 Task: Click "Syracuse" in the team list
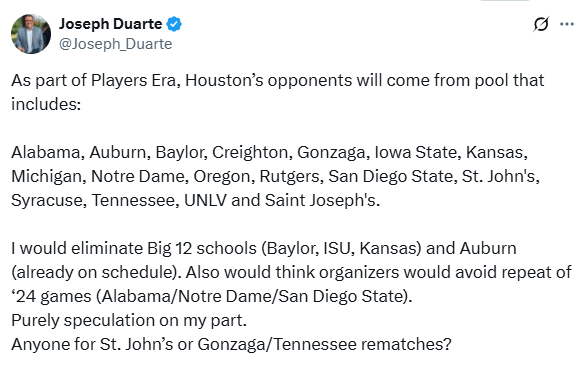[47, 200]
